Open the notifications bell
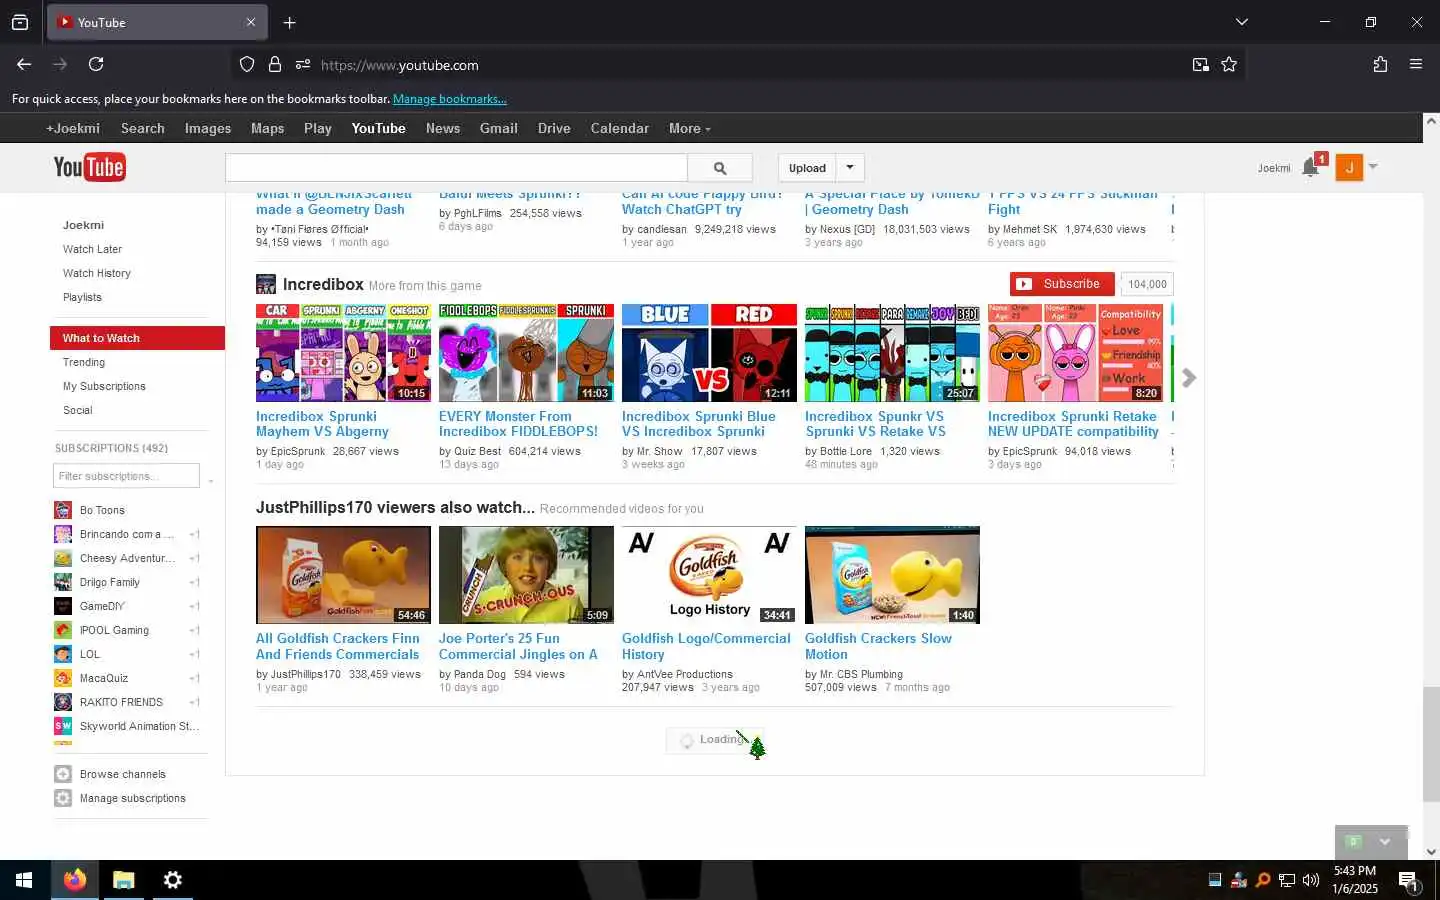The height and width of the screenshot is (900, 1440). 1310,167
